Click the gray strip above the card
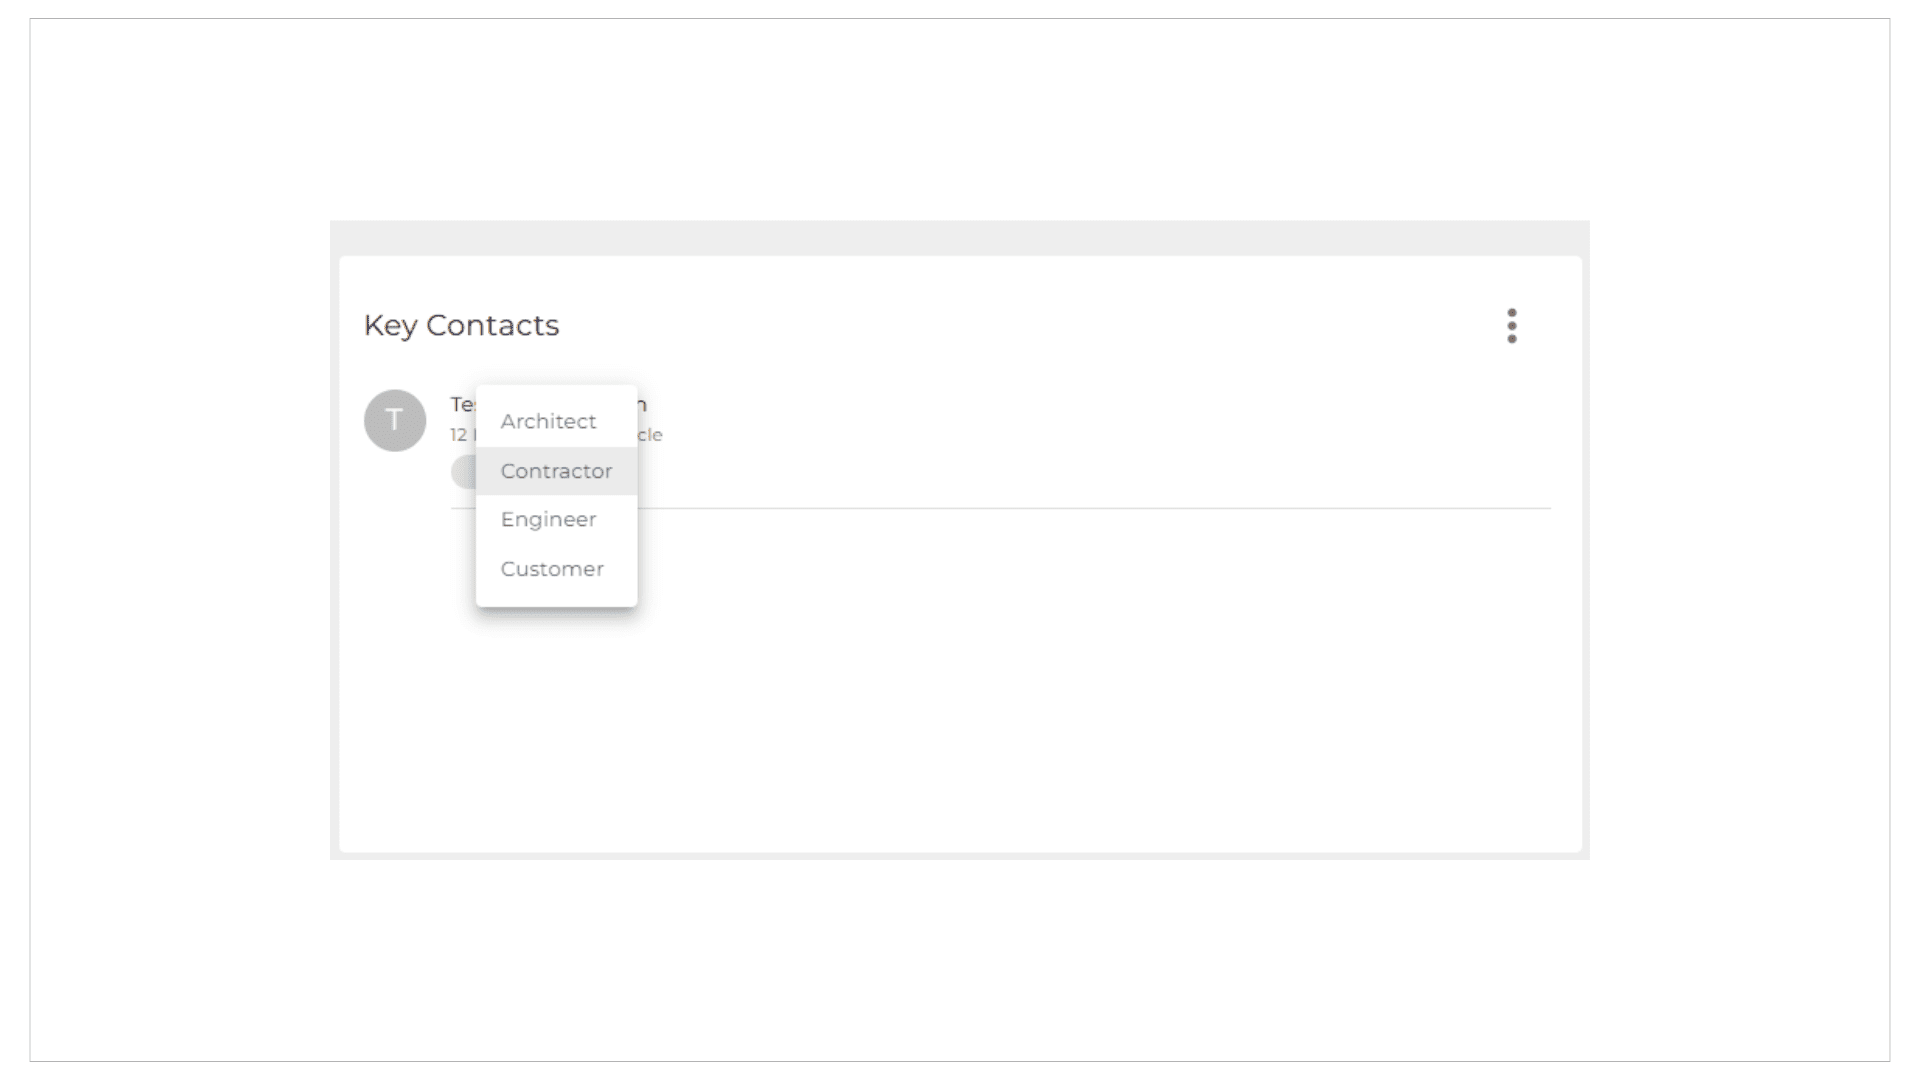The width and height of the screenshot is (1920, 1080). pyautogui.click(x=960, y=238)
